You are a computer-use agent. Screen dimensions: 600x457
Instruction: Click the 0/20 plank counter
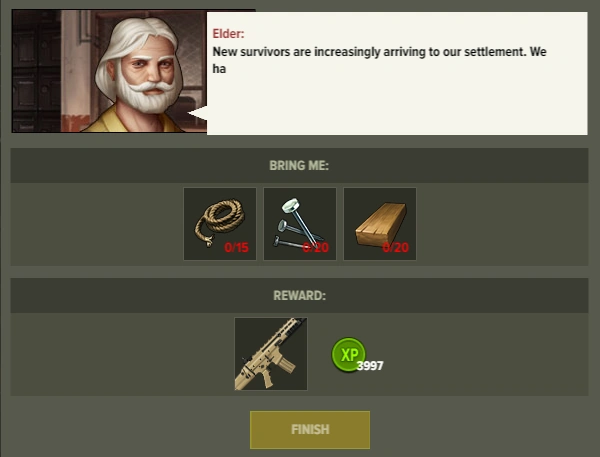[x=396, y=248]
